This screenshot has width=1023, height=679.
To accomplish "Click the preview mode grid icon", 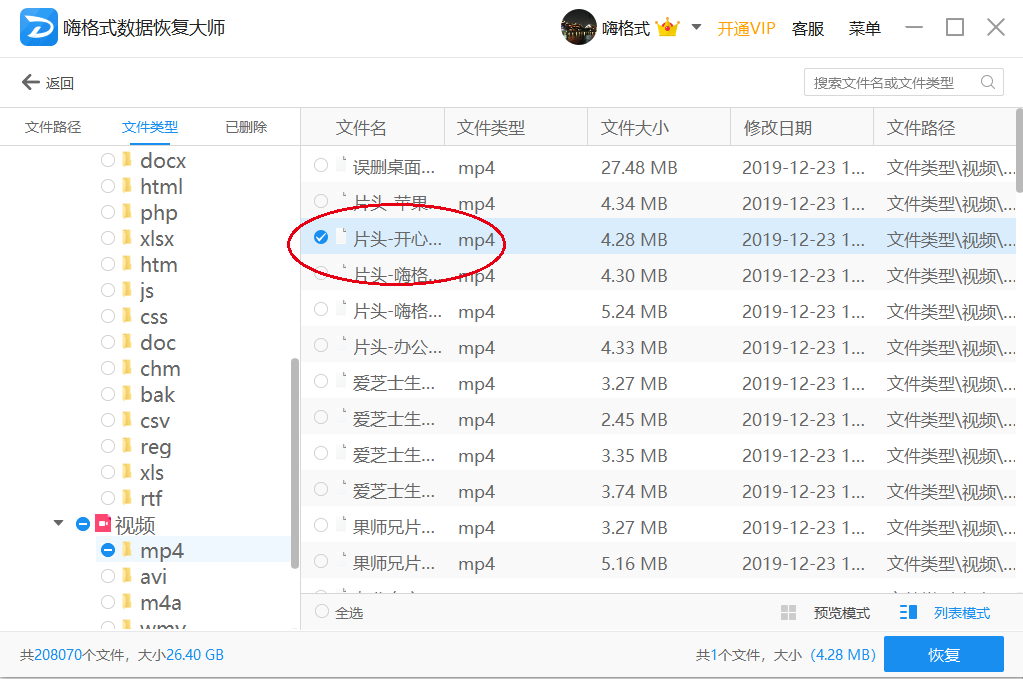I will tap(788, 612).
